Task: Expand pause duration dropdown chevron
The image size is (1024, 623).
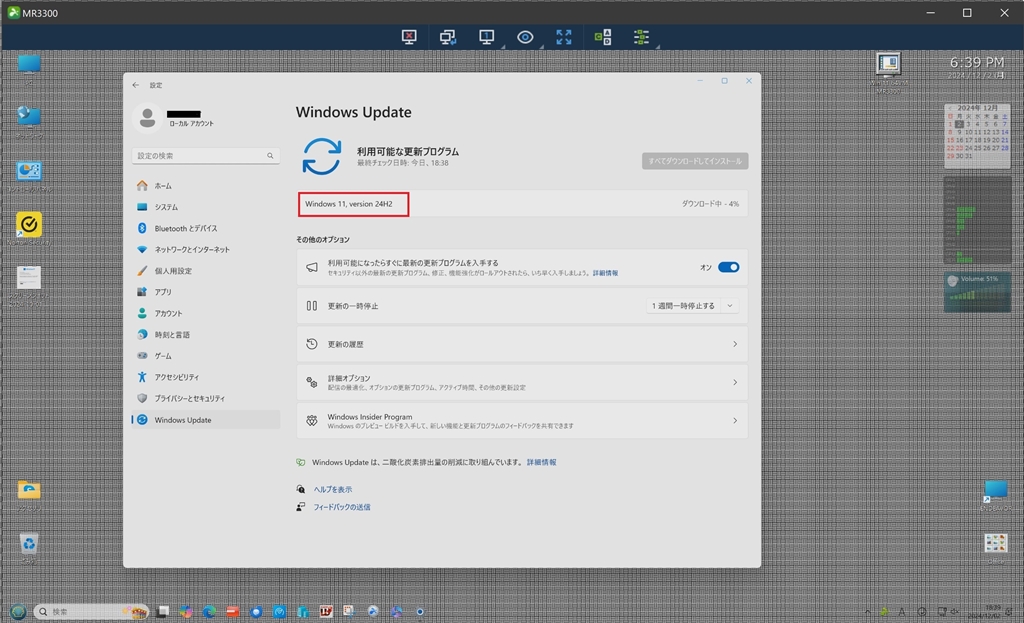Action: pyautogui.click(x=730, y=306)
